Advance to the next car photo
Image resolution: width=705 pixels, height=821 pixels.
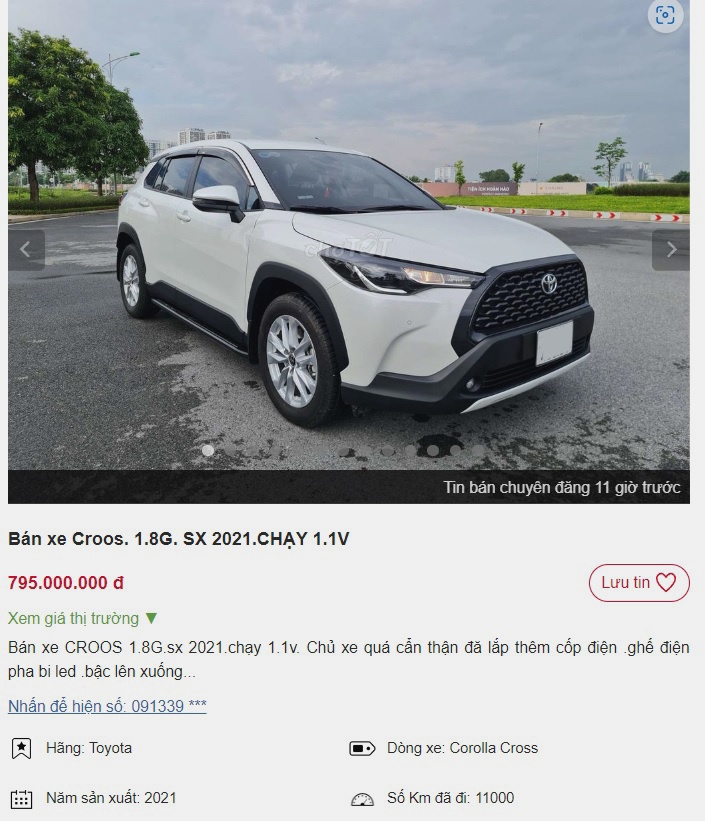coord(671,250)
